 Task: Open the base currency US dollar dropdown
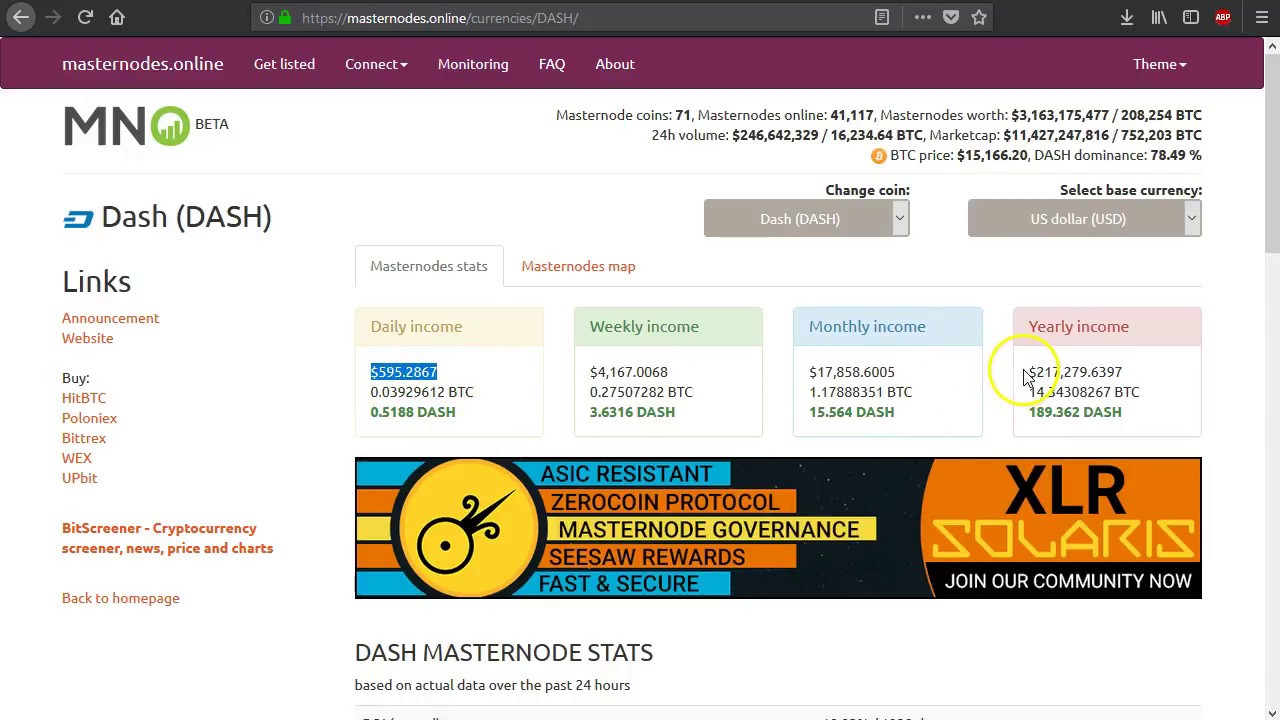(x=1084, y=218)
